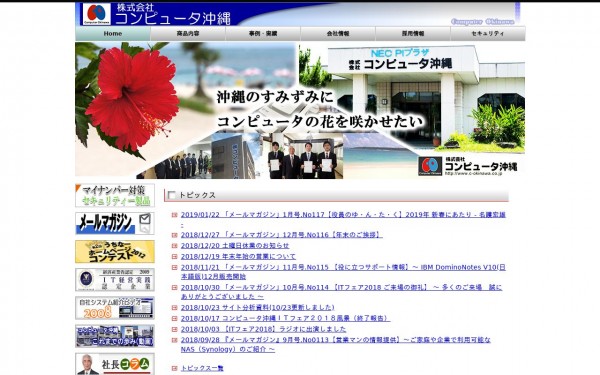
Task: Click the bullet icon beside 2018/10/30 topic
Action: click(174, 287)
